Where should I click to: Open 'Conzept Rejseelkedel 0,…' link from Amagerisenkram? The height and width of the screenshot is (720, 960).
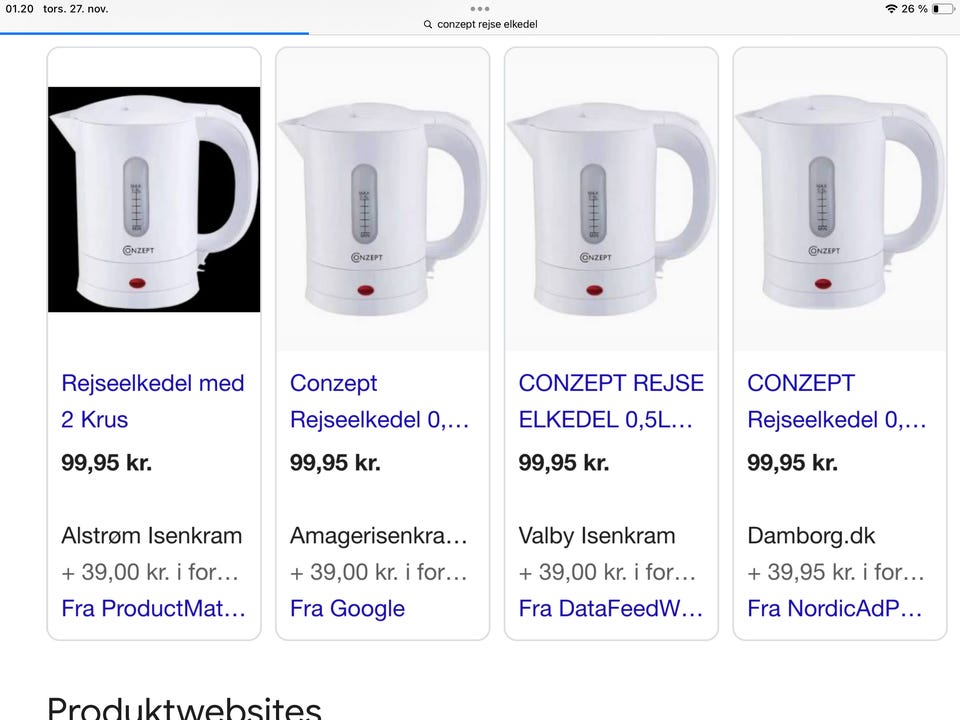pyautogui.click(x=380, y=401)
